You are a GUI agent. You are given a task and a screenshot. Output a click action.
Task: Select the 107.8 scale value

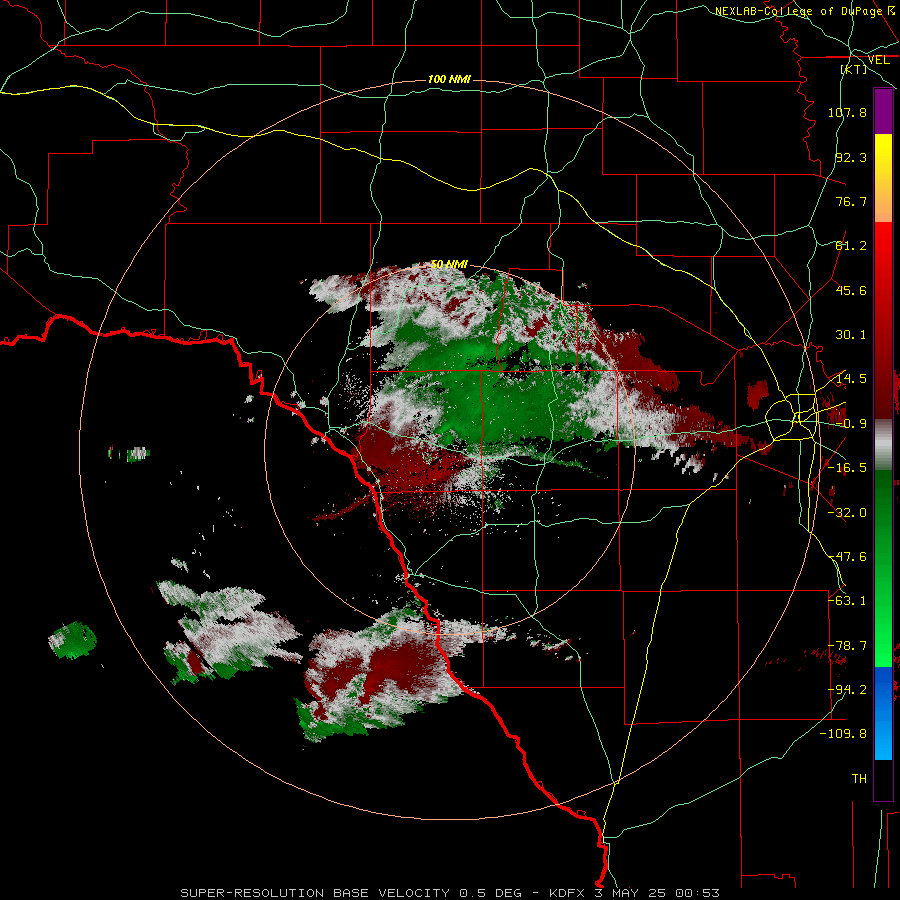[x=847, y=112]
